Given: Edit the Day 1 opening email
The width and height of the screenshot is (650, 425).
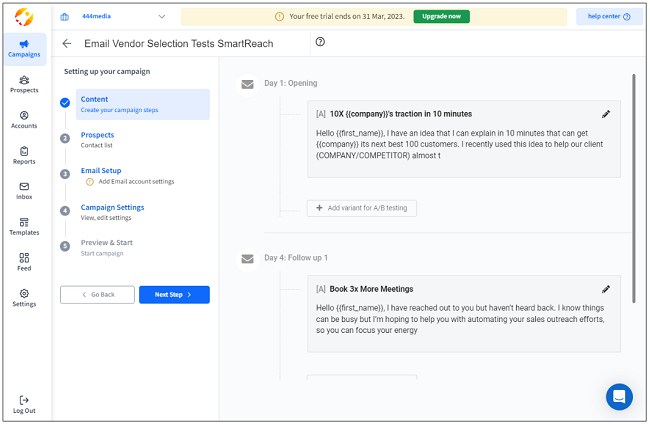Looking at the screenshot, I should click(606, 114).
